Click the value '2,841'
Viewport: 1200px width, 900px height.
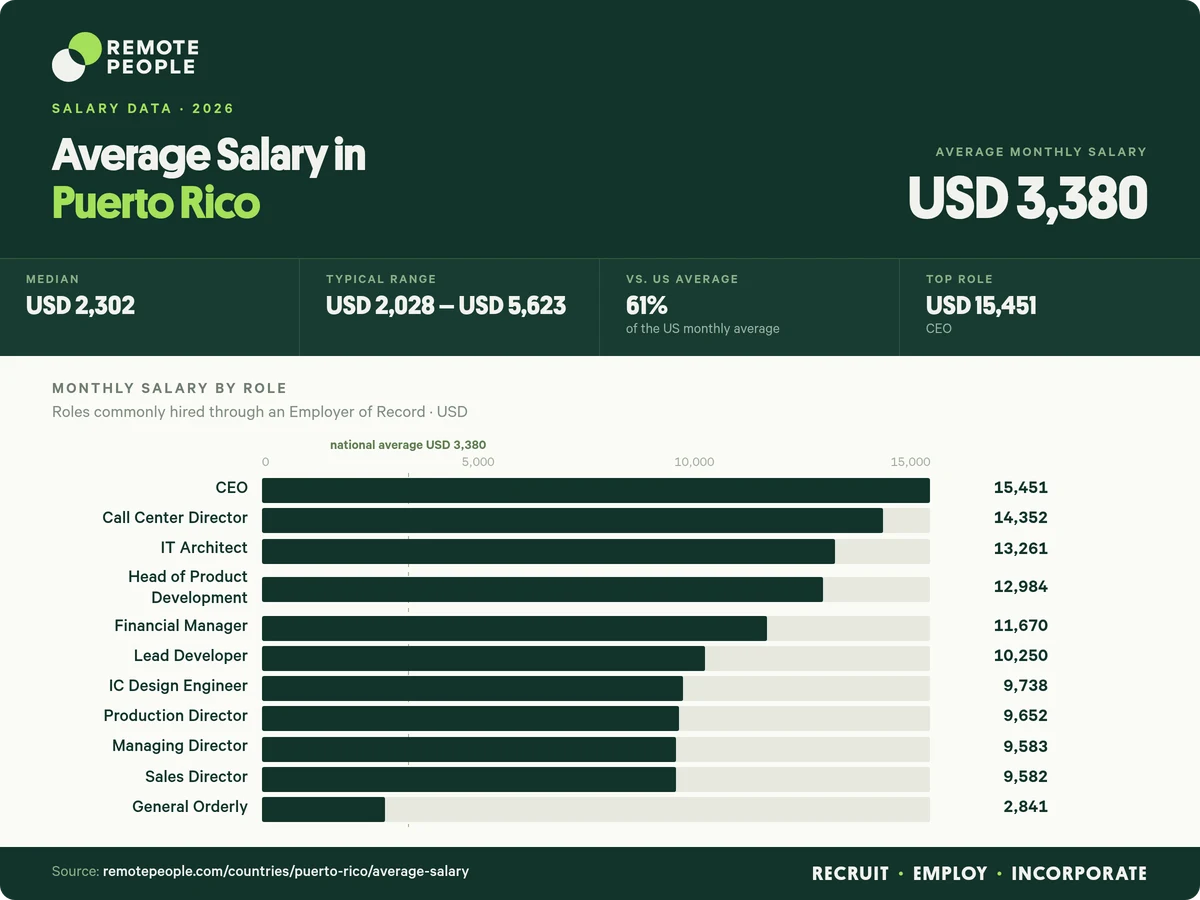pyautogui.click(x=1025, y=807)
